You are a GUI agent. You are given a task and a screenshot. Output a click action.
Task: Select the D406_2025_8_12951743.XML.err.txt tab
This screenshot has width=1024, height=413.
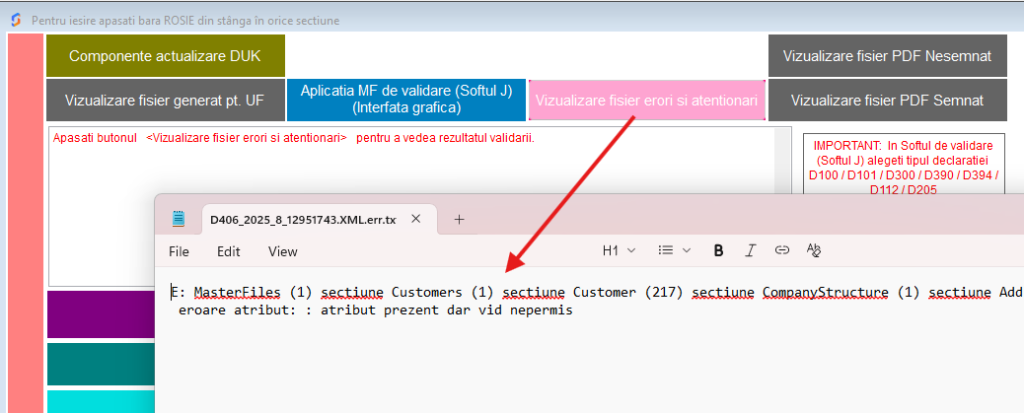[x=300, y=219]
